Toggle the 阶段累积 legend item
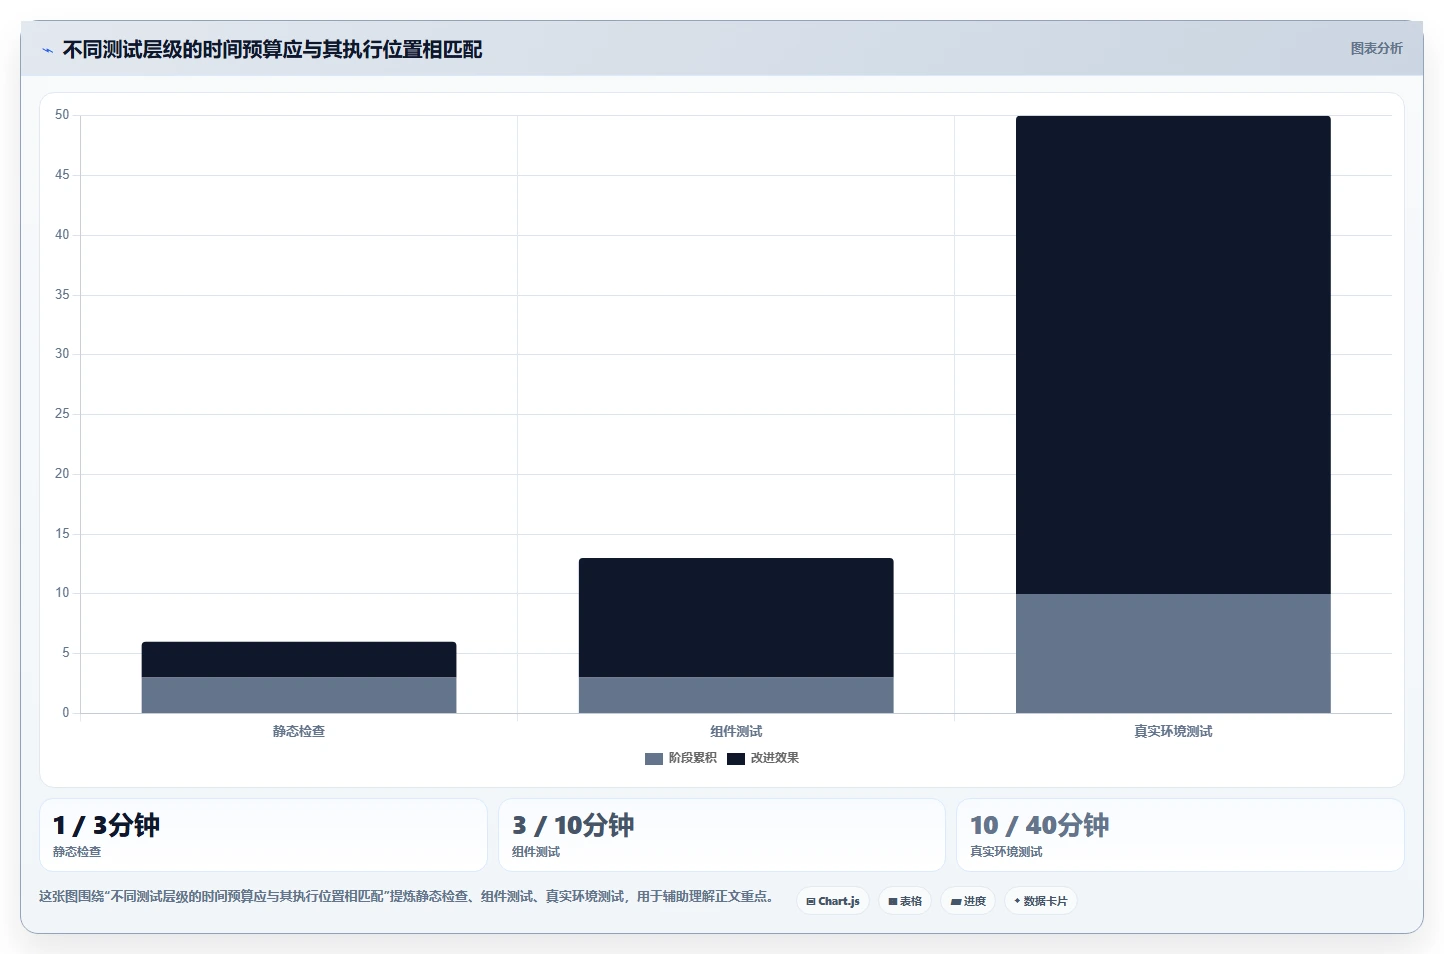 pos(681,758)
